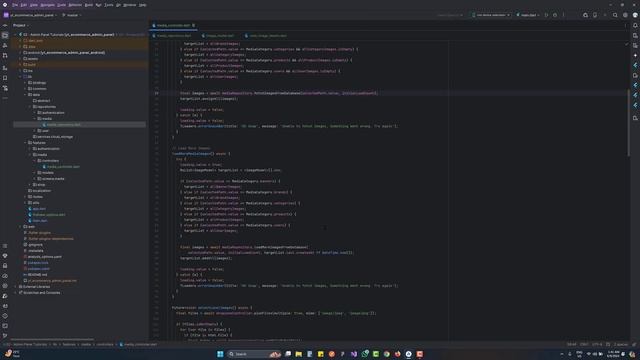Collapse the data folder
Image resolution: width=640 pixels, height=360 pixels.
pos(25,95)
